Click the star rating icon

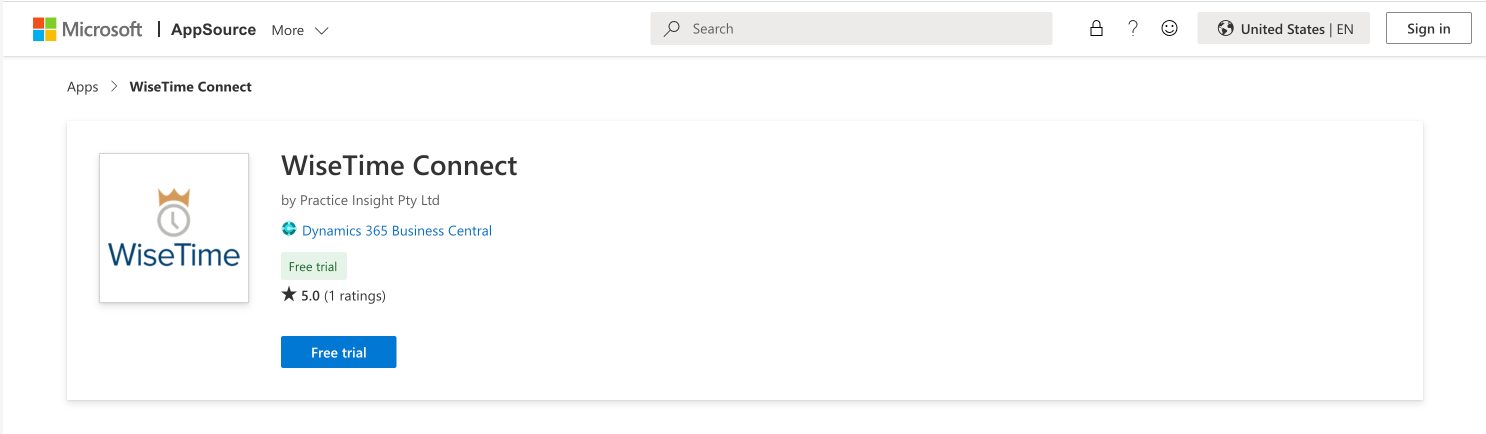pos(289,295)
